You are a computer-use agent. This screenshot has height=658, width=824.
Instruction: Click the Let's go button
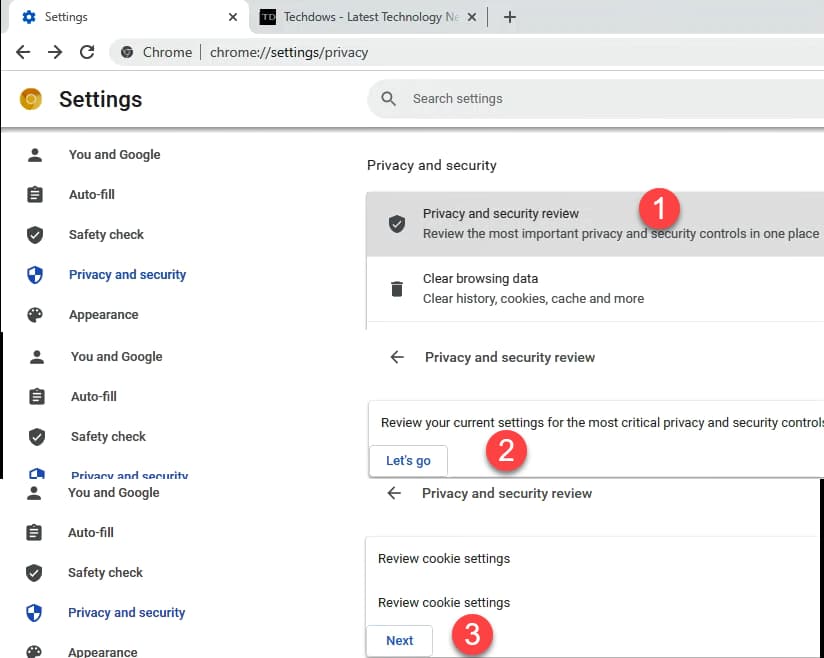pos(408,460)
